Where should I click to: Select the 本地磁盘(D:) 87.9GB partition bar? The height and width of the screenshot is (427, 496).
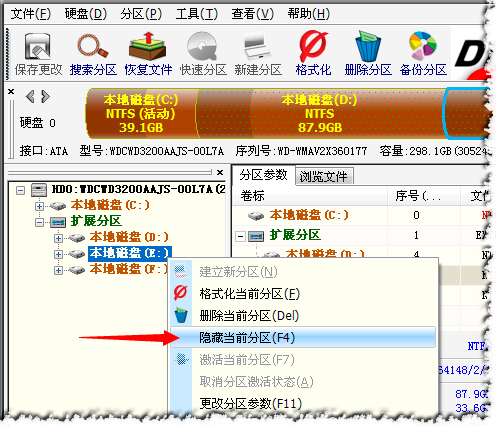(x=320, y=113)
